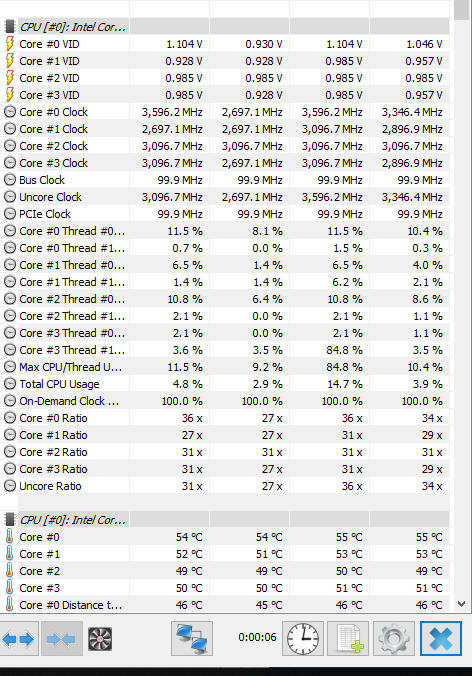The width and height of the screenshot is (472, 676).
Task: Select the Core #0 temperature thermometer icon
Action: pyautogui.click(x=9, y=537)
